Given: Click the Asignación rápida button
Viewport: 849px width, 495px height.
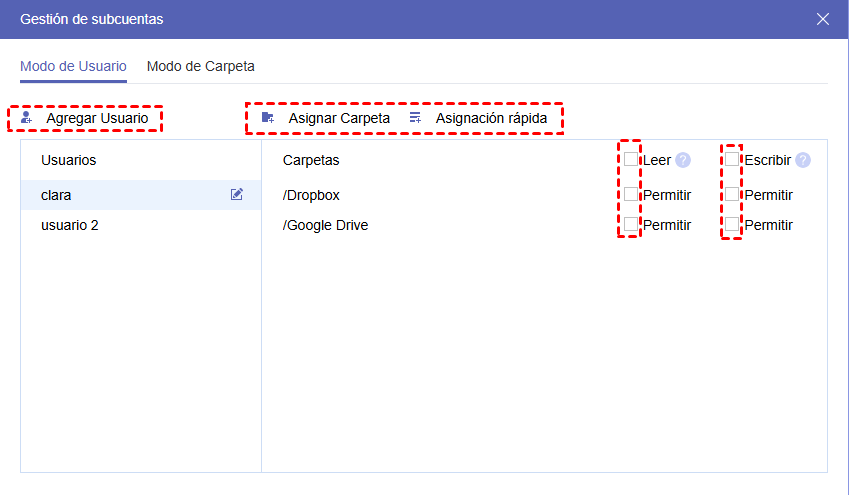Looking at the screenshot, I should point(490,118).
